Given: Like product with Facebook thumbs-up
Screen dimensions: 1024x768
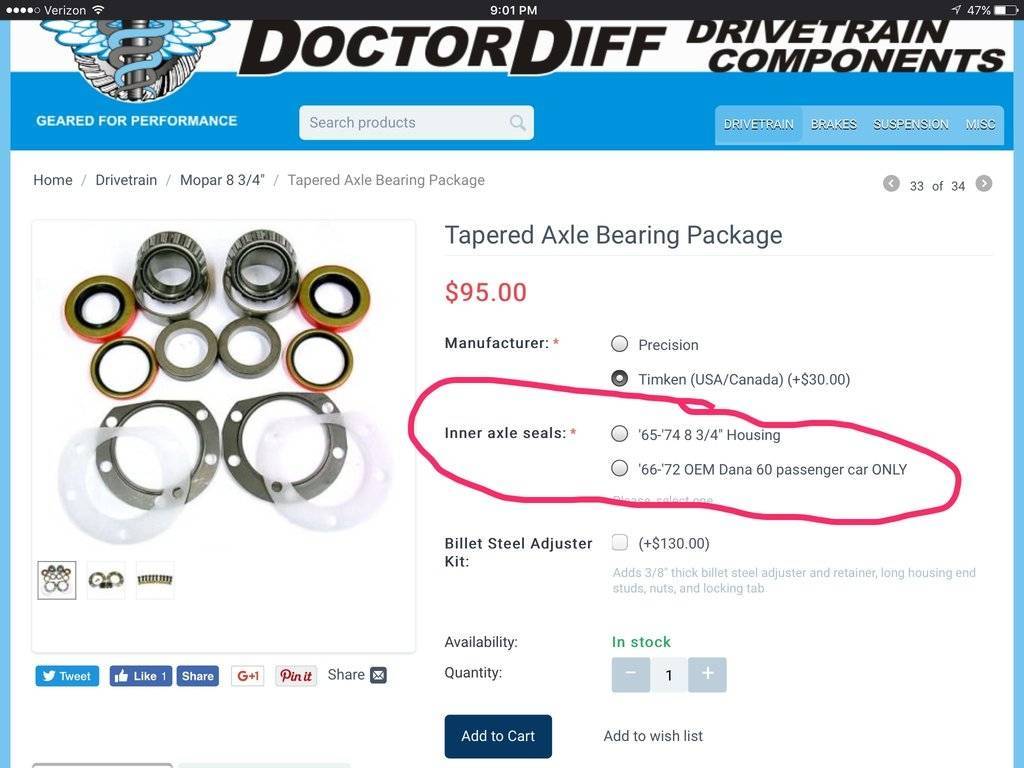Looking at the screenshot, I should (140, 676).
